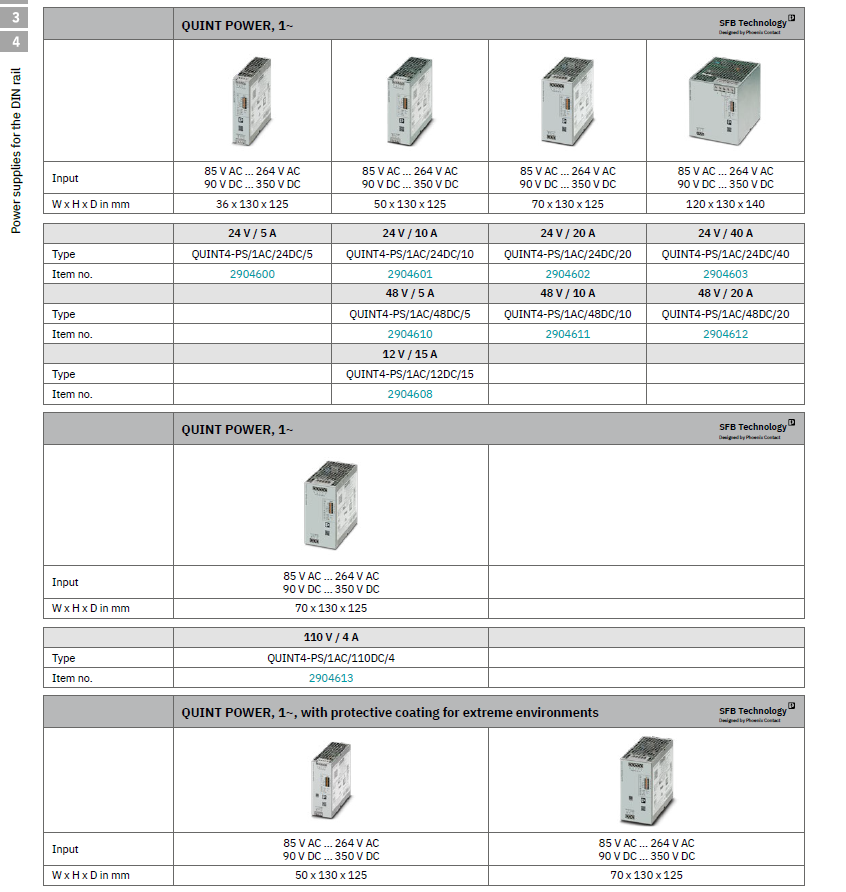The height and width of the screenshot is (892, 846).
Task: Open item number link 2904608
Action: point(410,394)
